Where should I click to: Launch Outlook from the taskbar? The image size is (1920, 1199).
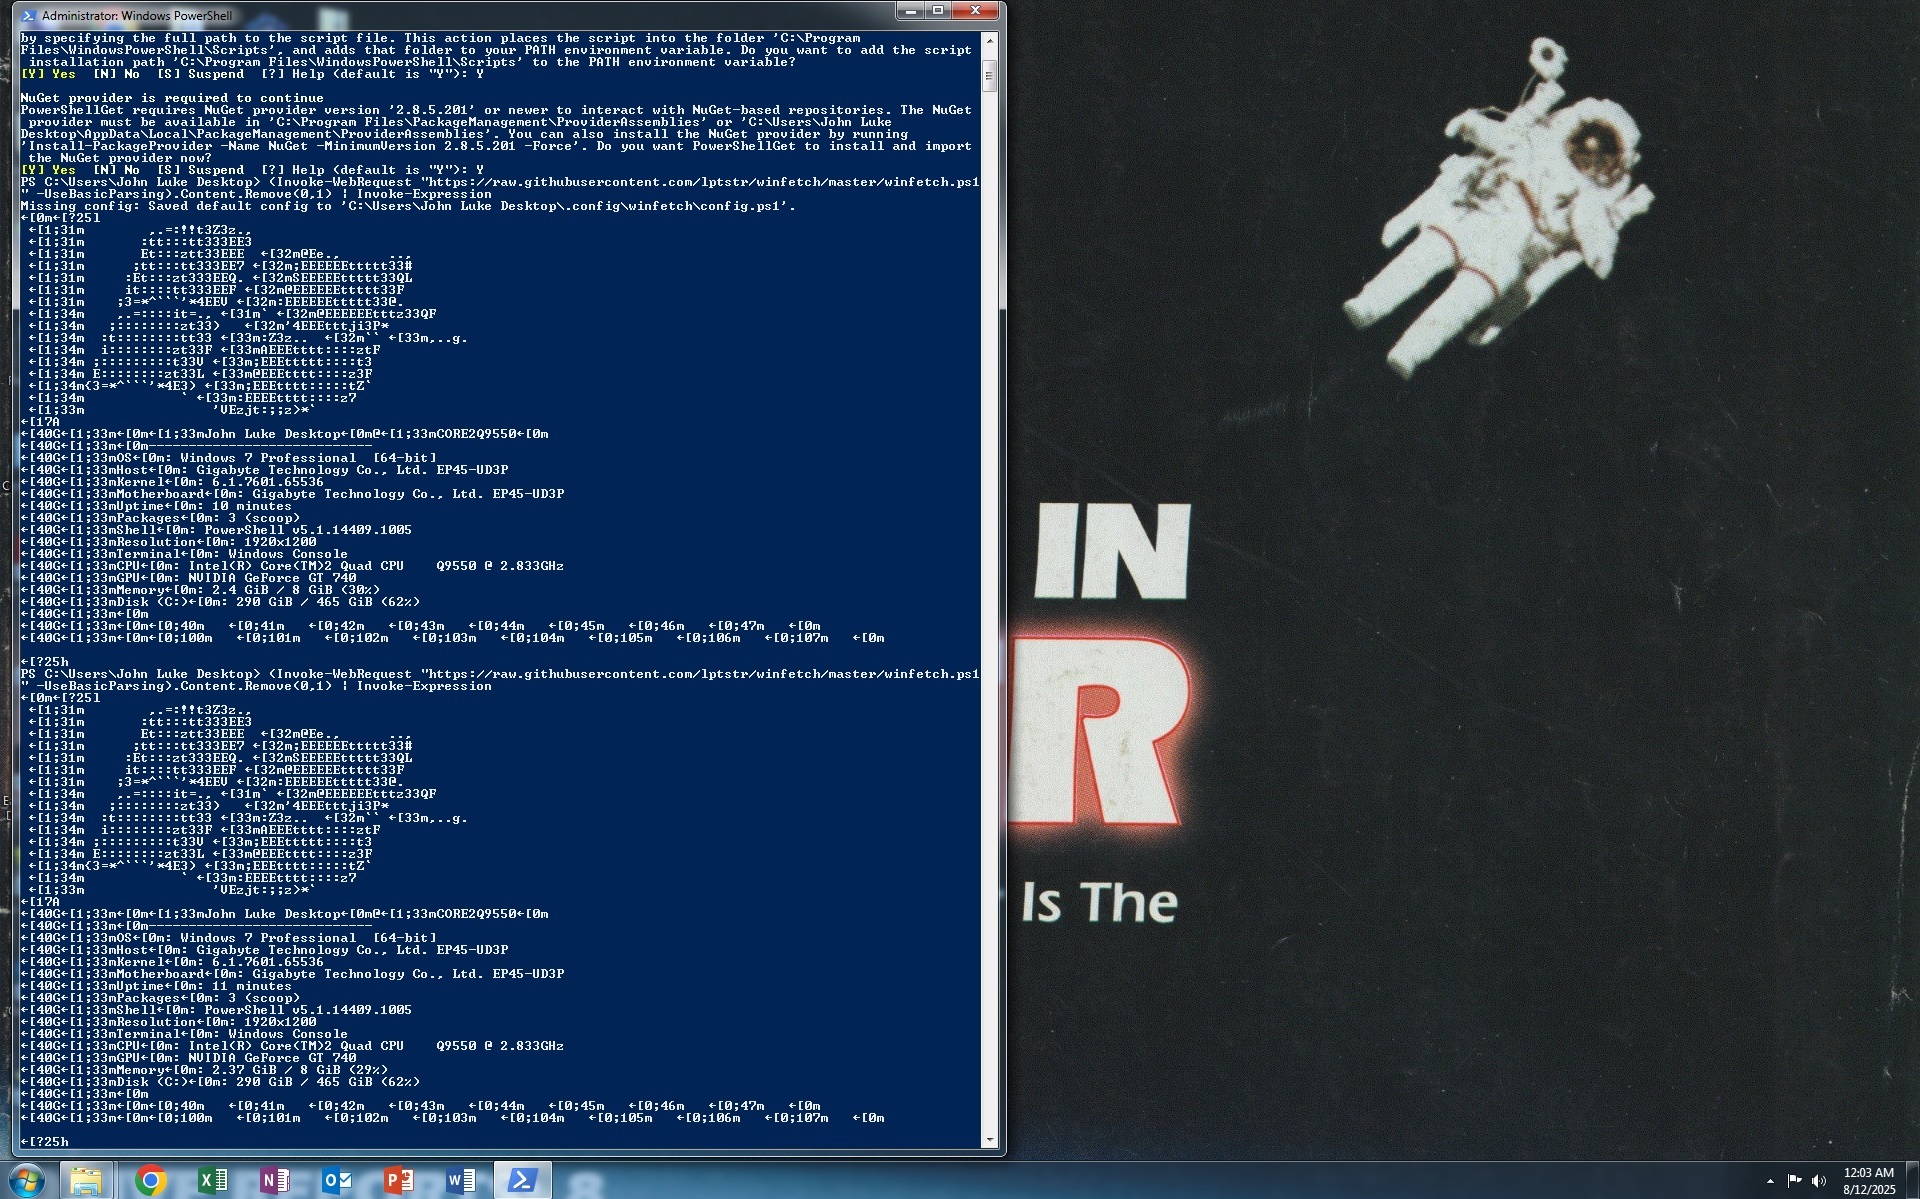[x=336, y=1181]
